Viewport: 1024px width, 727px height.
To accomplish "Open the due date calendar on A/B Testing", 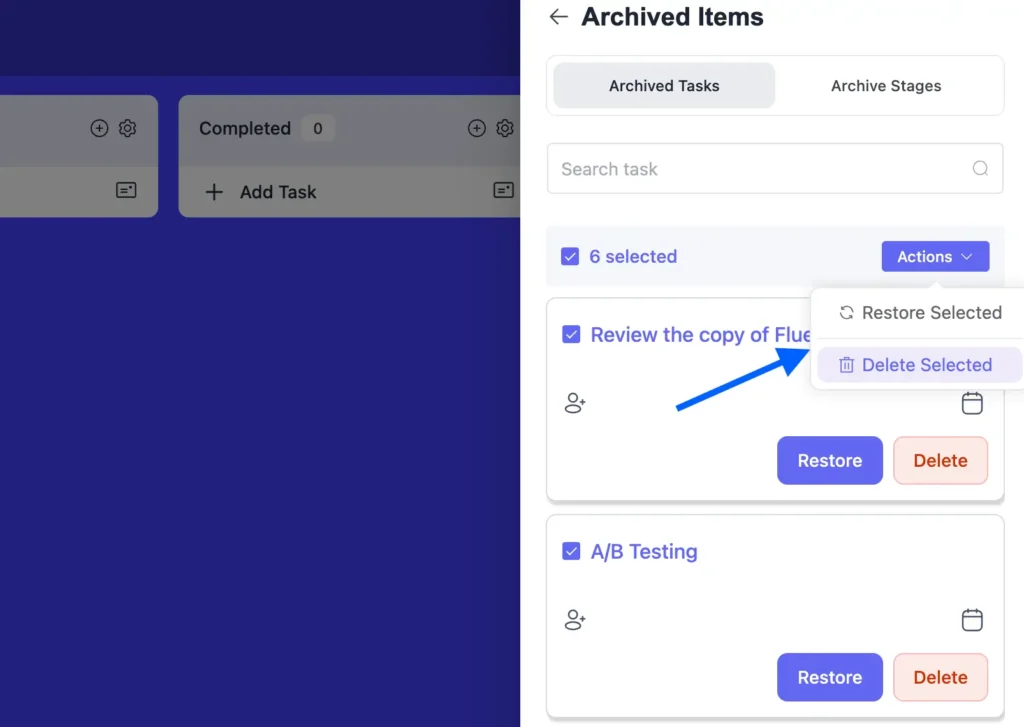I will click(x=972, y=620).
